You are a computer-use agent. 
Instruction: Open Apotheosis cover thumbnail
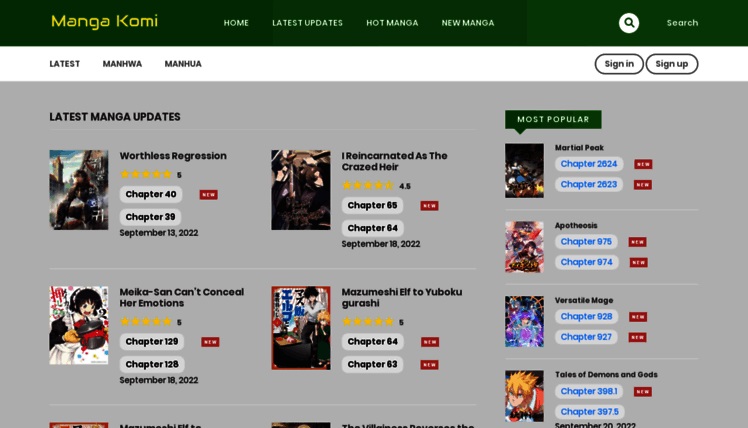pos(524,247)
